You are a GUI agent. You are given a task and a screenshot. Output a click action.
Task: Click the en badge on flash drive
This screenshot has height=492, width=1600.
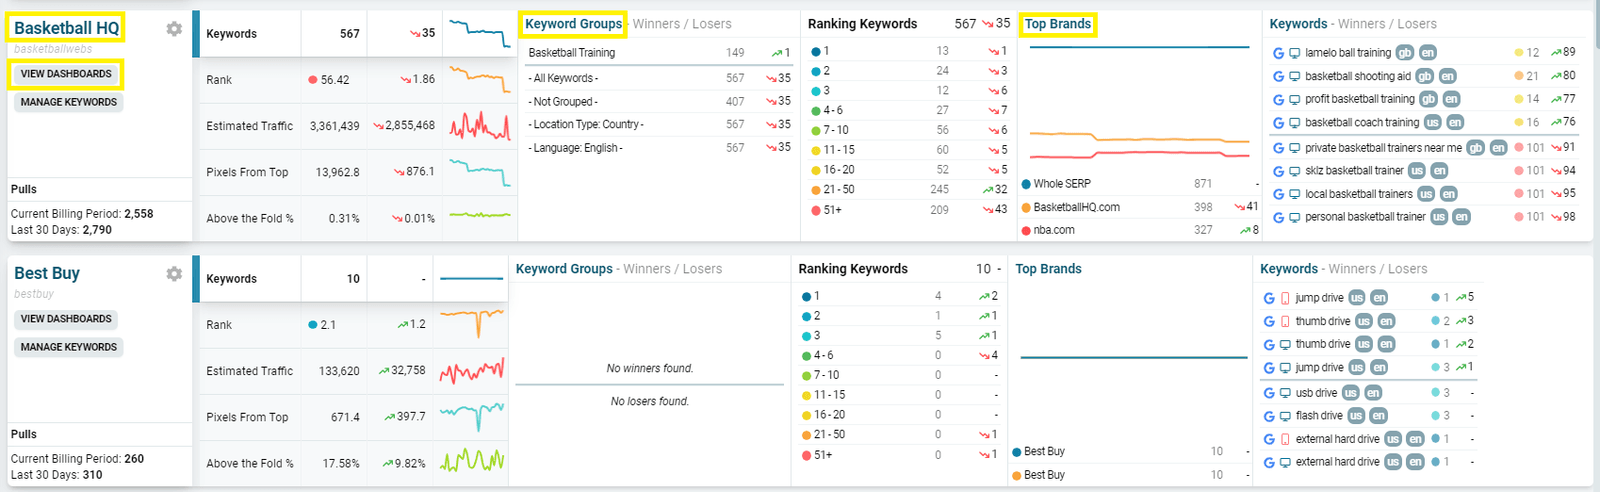[x=1378, y=416]
